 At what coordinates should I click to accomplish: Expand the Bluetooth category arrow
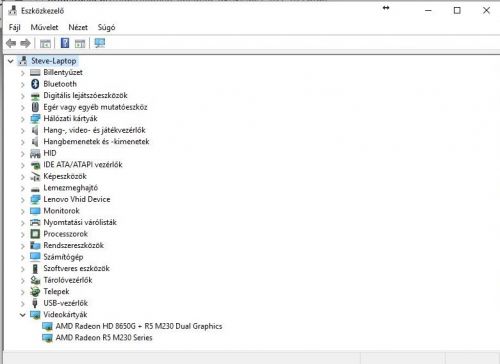coord(23,85)
